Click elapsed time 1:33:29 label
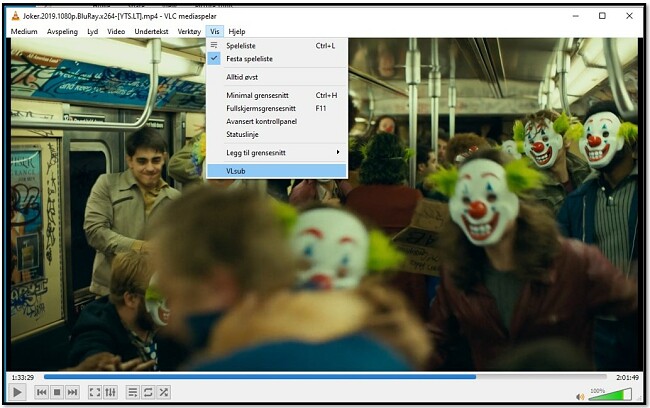Image resolution: width=650 pixels, height=408 pixels. click(23, 377)
